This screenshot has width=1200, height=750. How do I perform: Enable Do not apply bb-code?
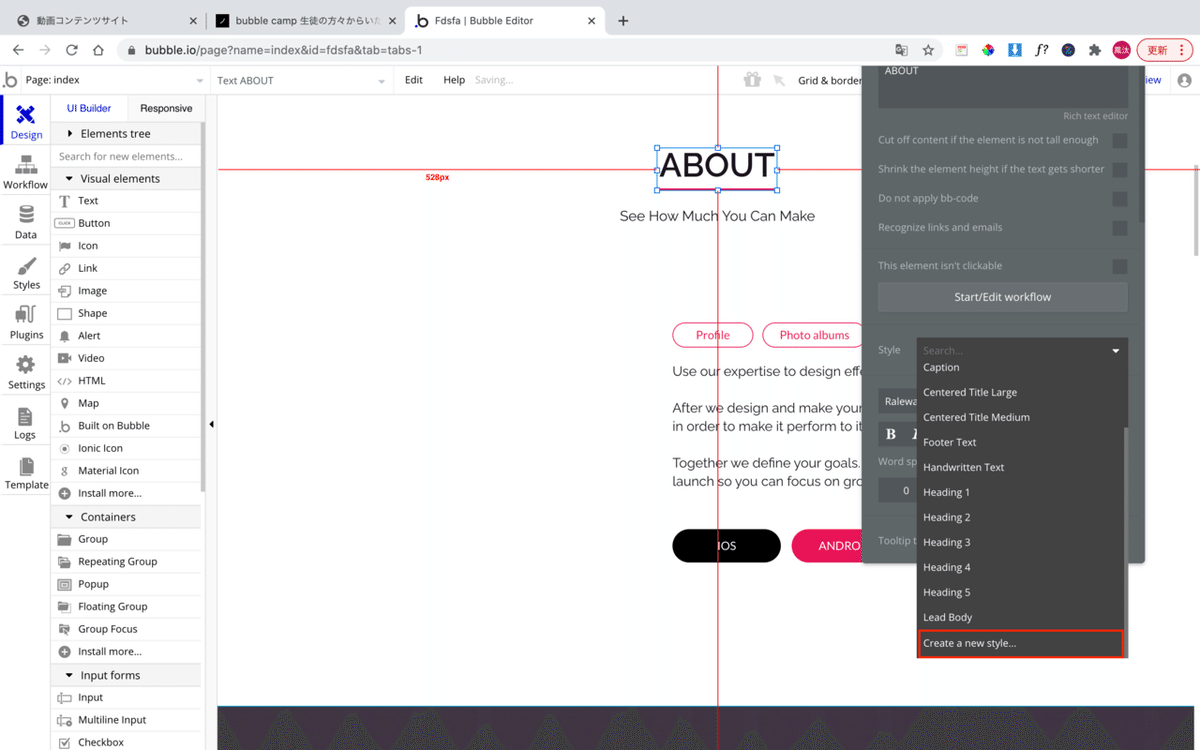[1120, 199]
